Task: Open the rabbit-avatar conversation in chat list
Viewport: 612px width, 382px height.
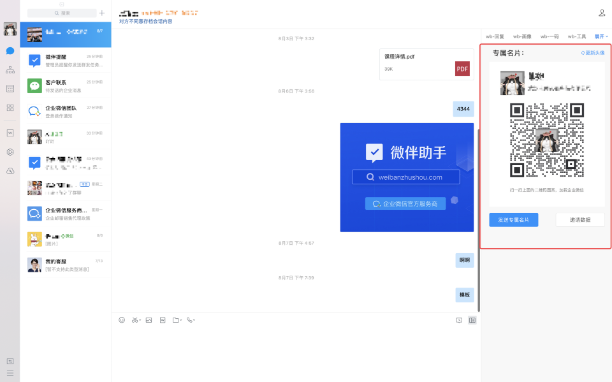Action: pos(66,239)
